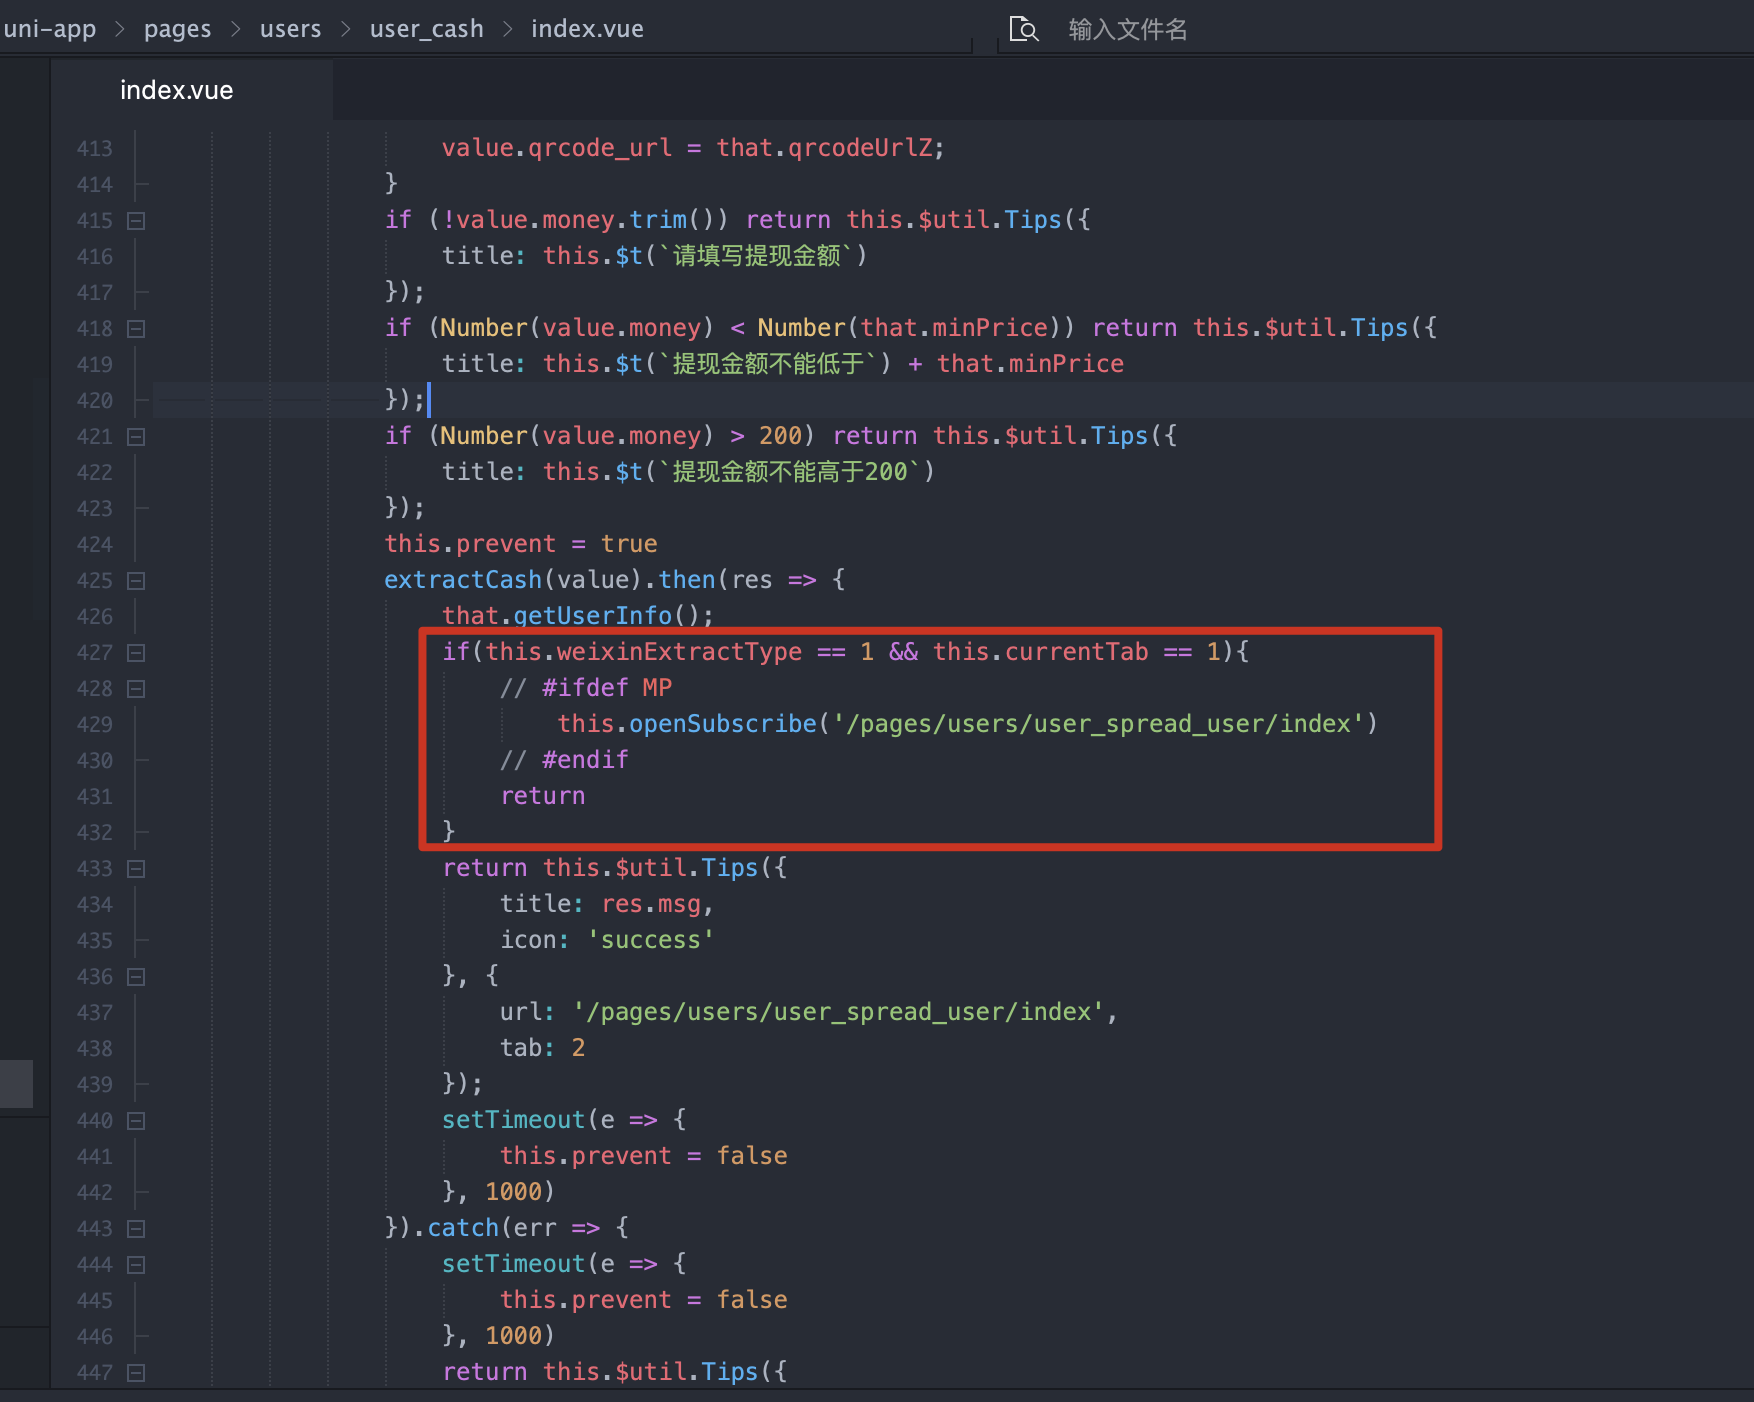1754x1402 pixels.
Task: Click index.vue in the breadcrumb path
Action: tap(587, 29)
